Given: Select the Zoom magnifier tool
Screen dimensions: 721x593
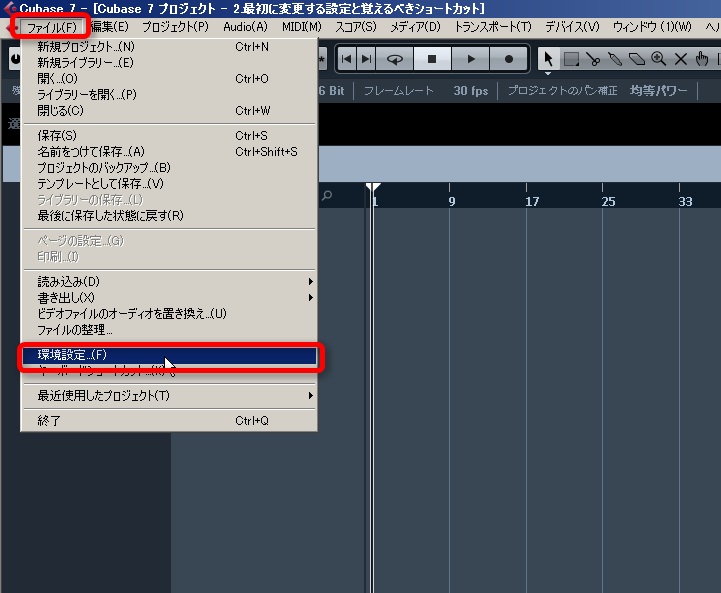Looking at the screenshot, I should point(659,59).
